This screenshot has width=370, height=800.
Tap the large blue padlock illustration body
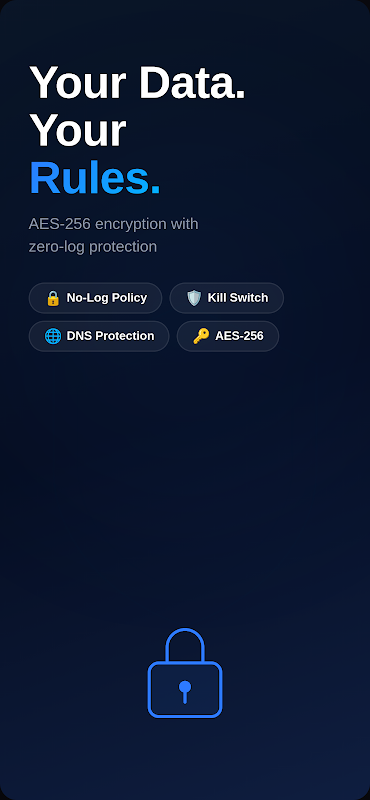coord(185,689)
